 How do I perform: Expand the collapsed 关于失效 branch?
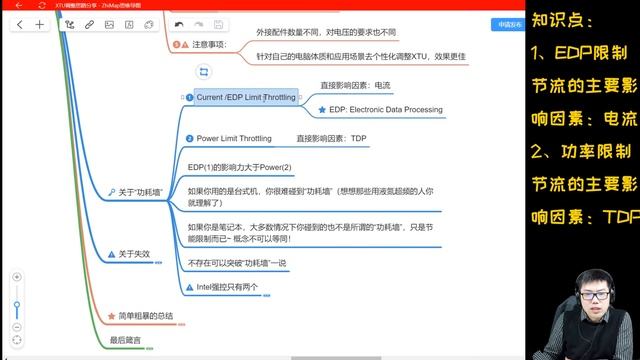[x=158, y=262]
